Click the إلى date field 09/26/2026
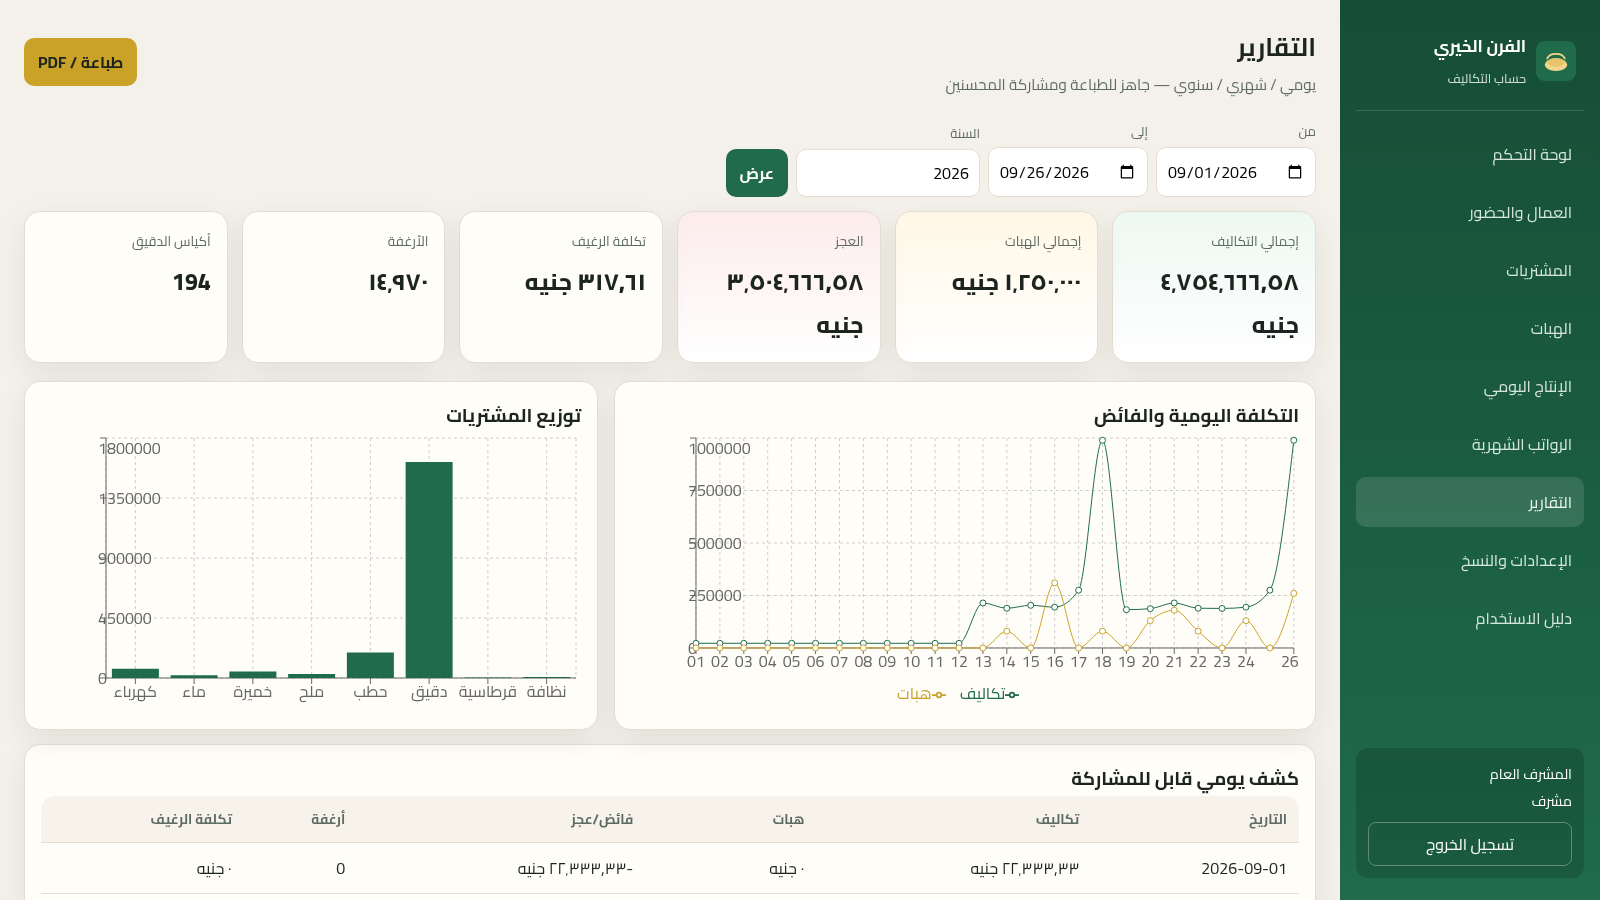This screenshot has width=1600, height=900. (1068, 172)
